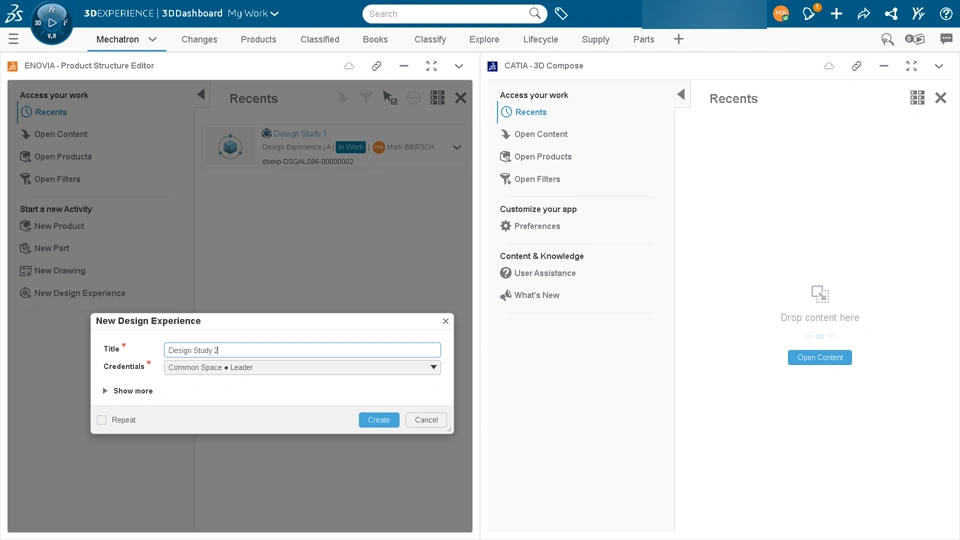This screenshot has width=960, height=540.
Task: Toggle the dashboard view switch icon
Action: point(915,39)
